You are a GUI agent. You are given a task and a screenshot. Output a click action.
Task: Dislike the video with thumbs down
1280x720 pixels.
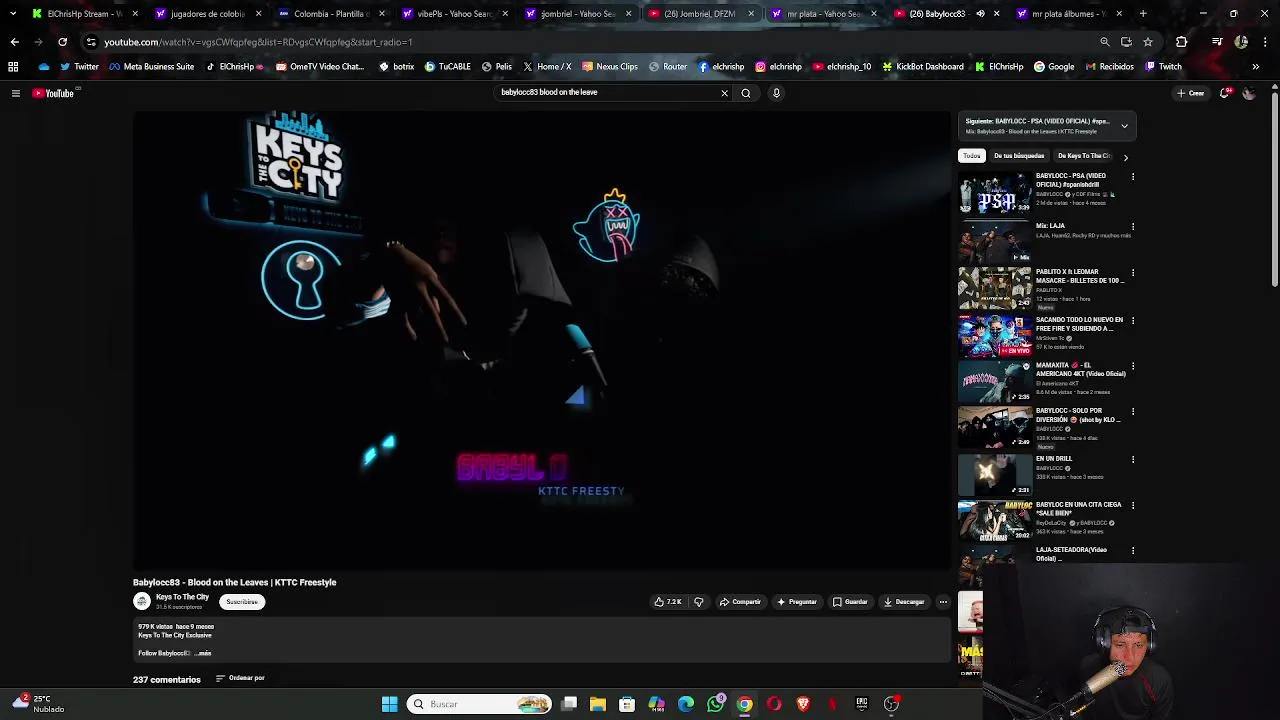pyautogui.click(x=698, y=602)
